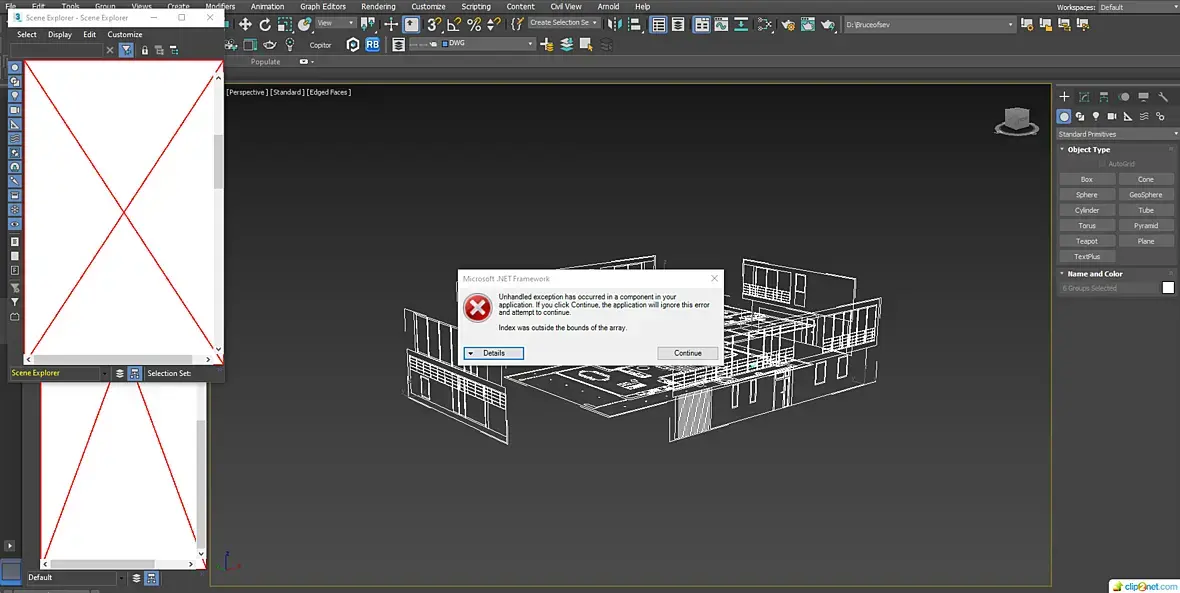Open Display menu in Scene Explorer
Screen dimensions: 1180x593
(60, 34)
